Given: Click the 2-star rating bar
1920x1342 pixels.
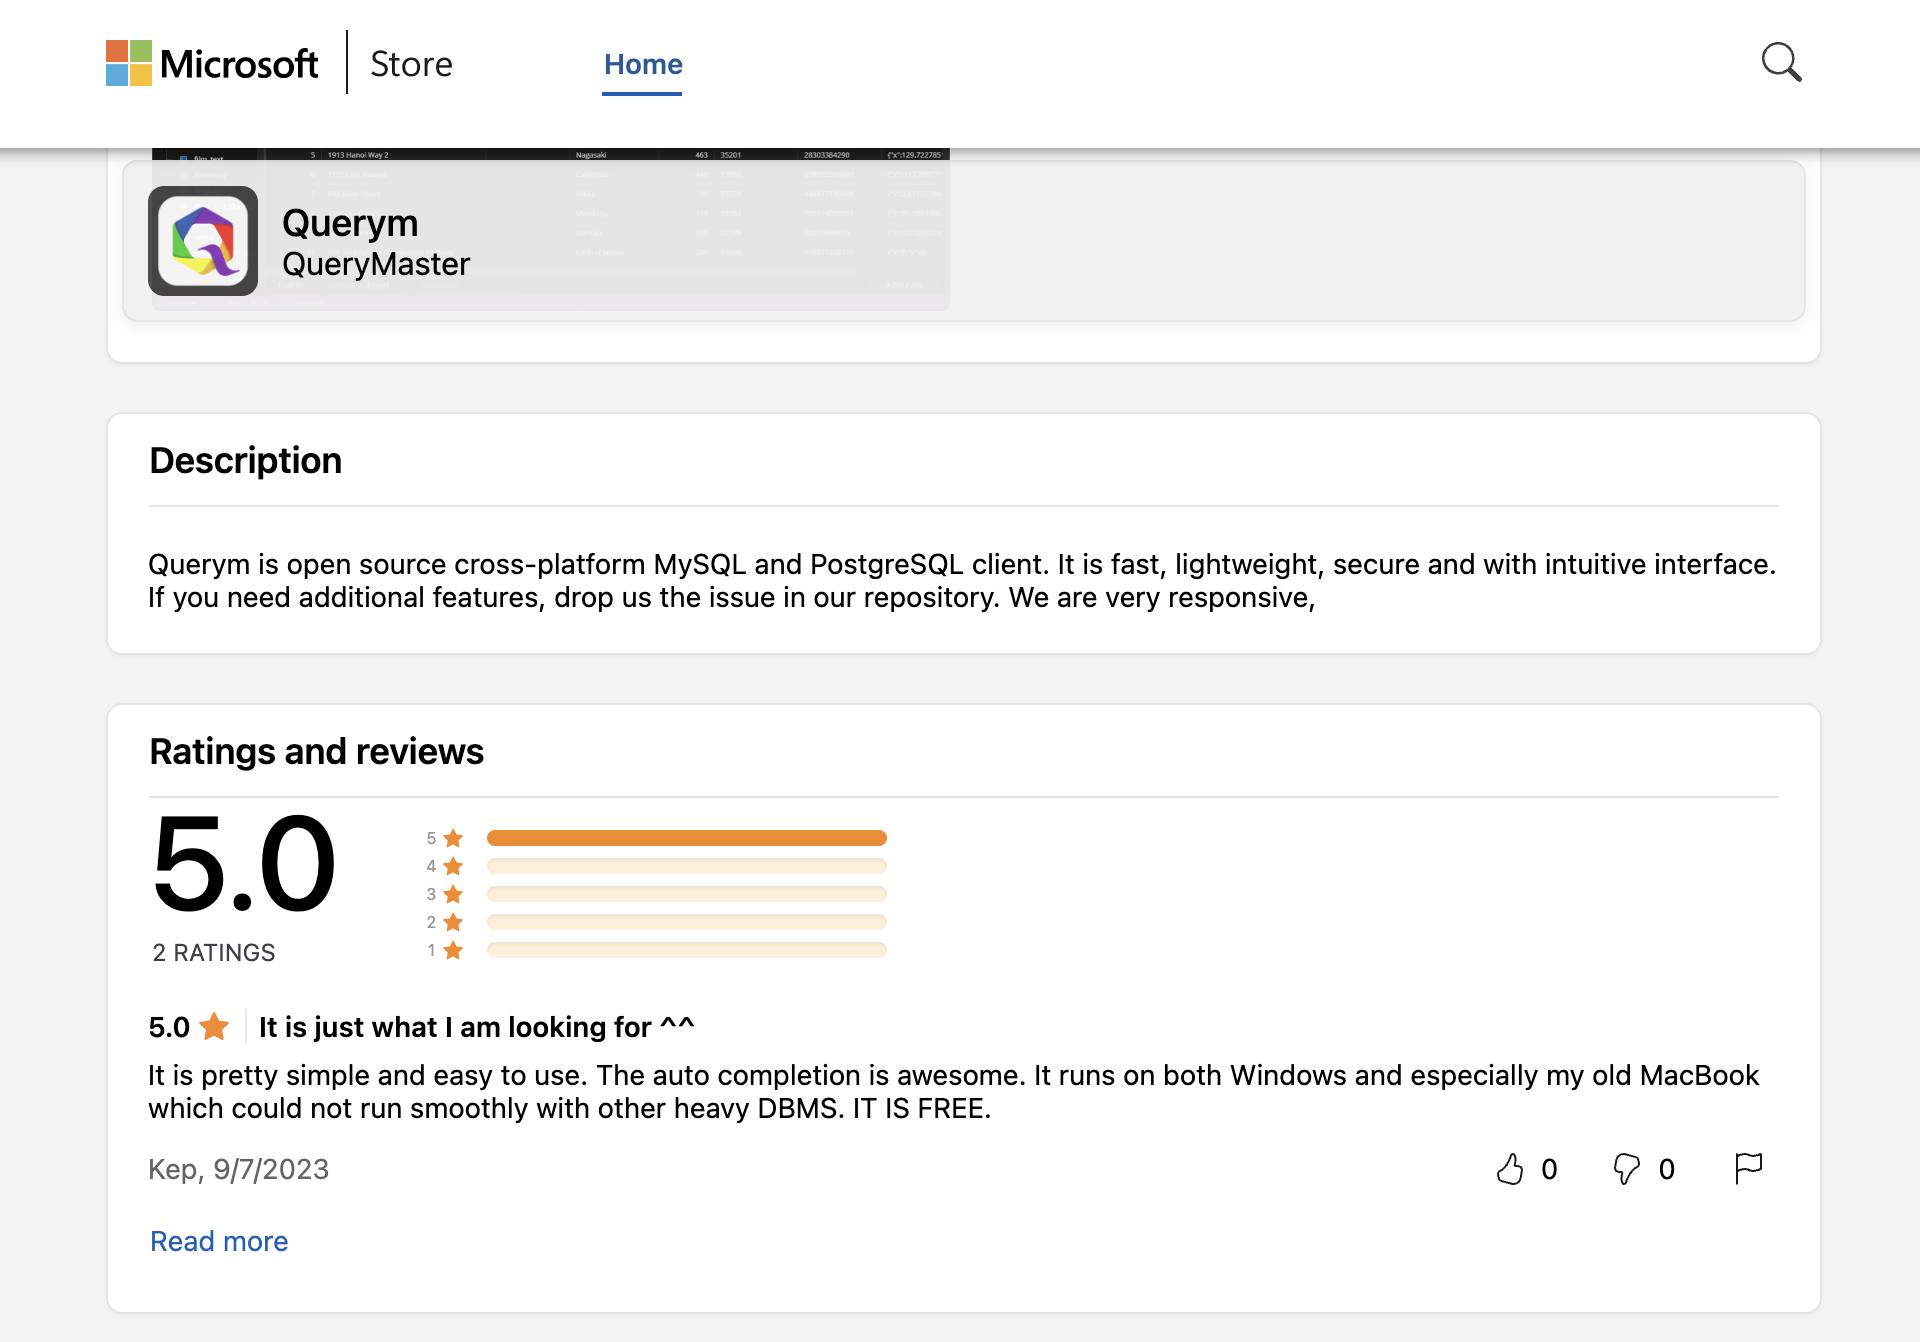Looking at the screenshot, I should pos(687,922).
